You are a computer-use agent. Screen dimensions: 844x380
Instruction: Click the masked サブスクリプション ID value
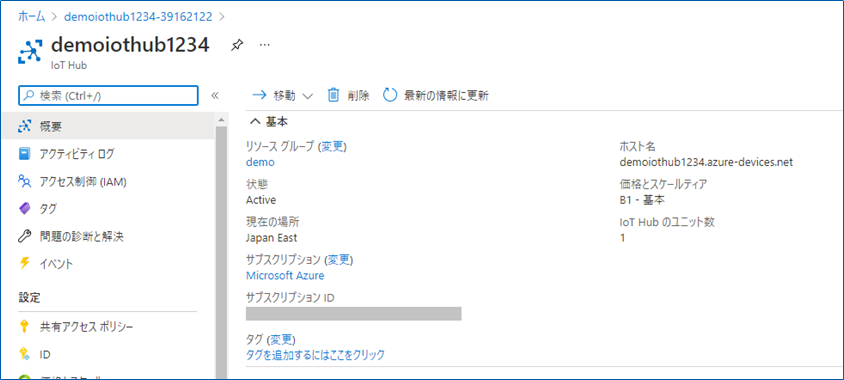[x=354, y=314]
